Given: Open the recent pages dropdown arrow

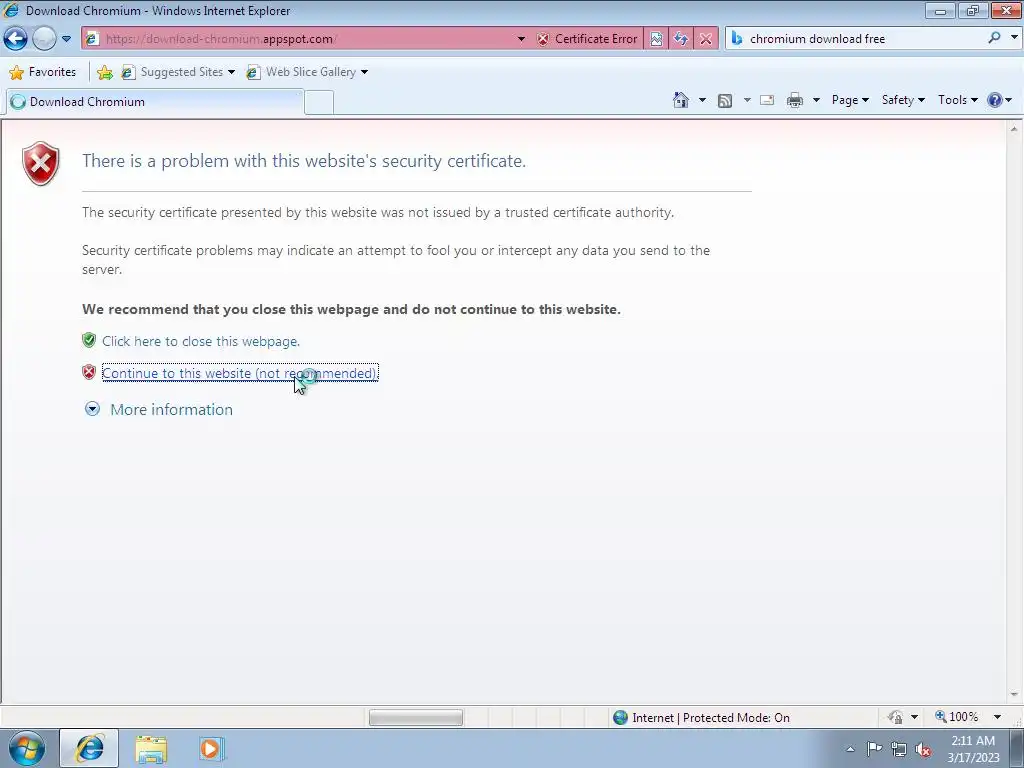Looking at the screenshot, I should point(67,39).
